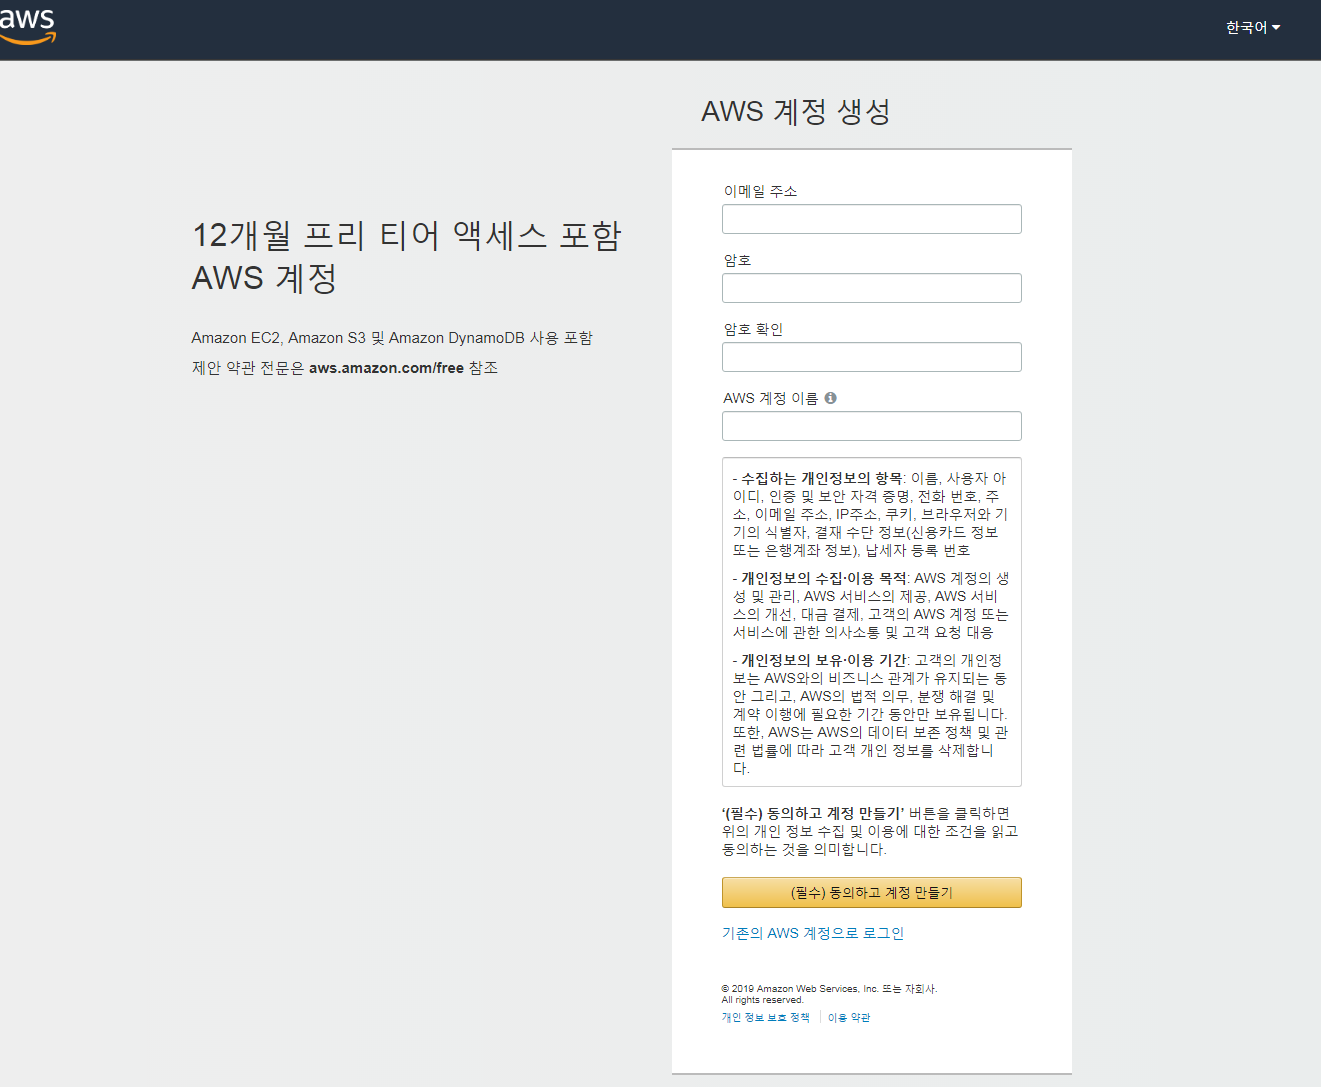
Task: Open the 개인 정보 보호 정책 link
Action: [766, 1017]
